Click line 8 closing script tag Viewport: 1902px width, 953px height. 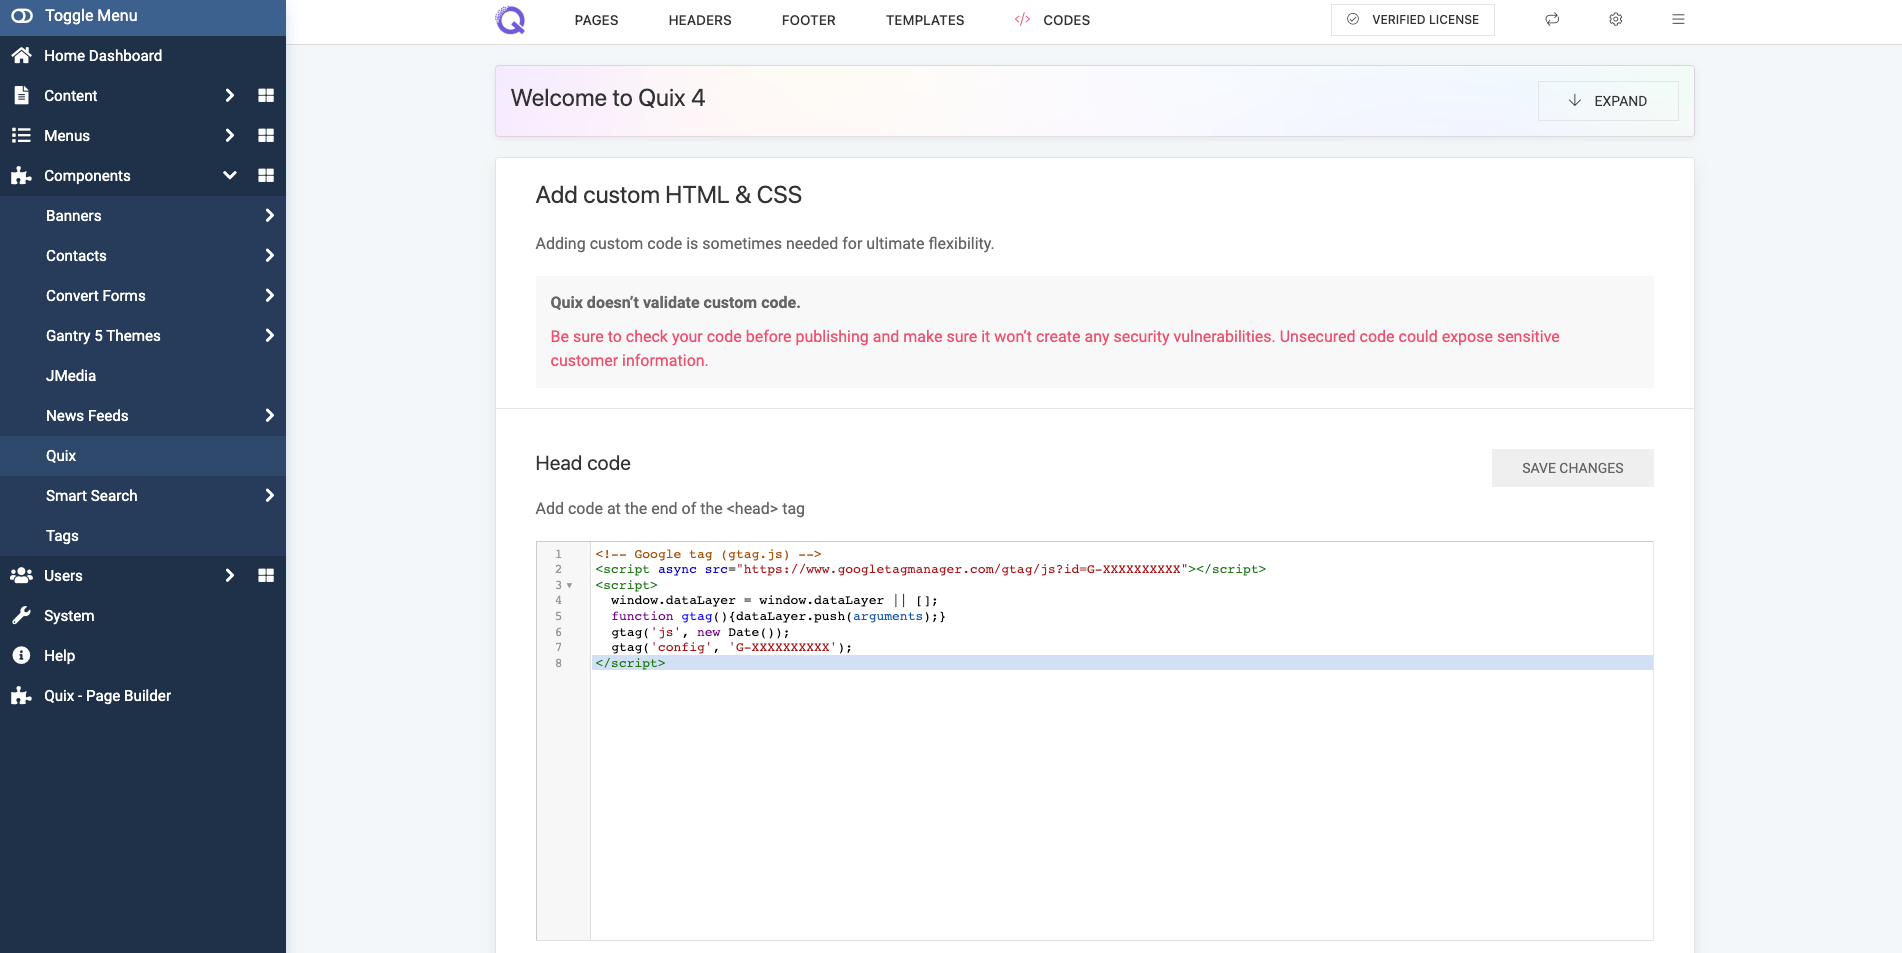tap(630, 663)
